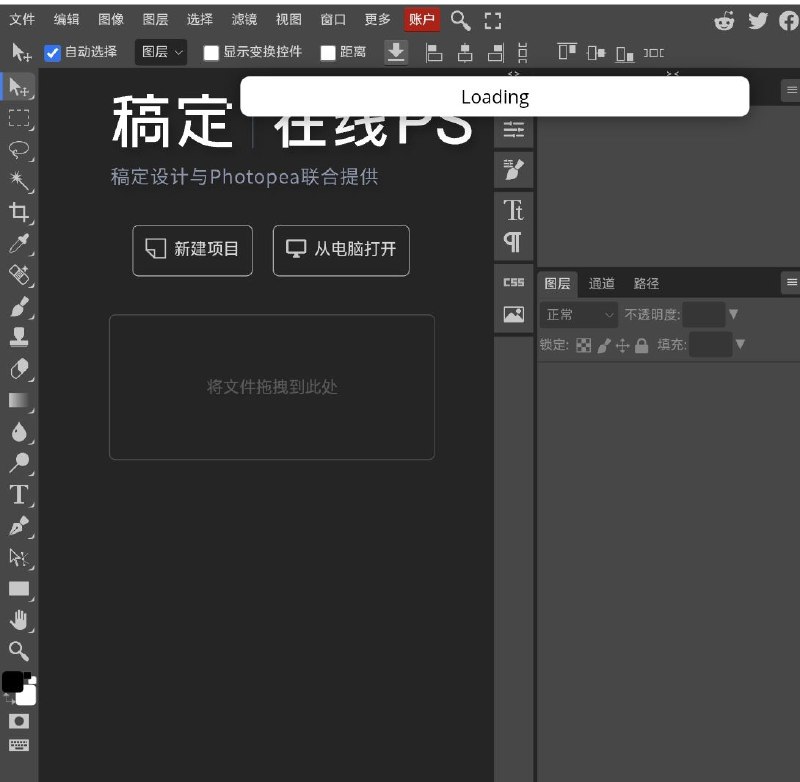Expand the 不透明度 opacity arrow
This screenshot has height=782, width=800.
coord(733,314)
